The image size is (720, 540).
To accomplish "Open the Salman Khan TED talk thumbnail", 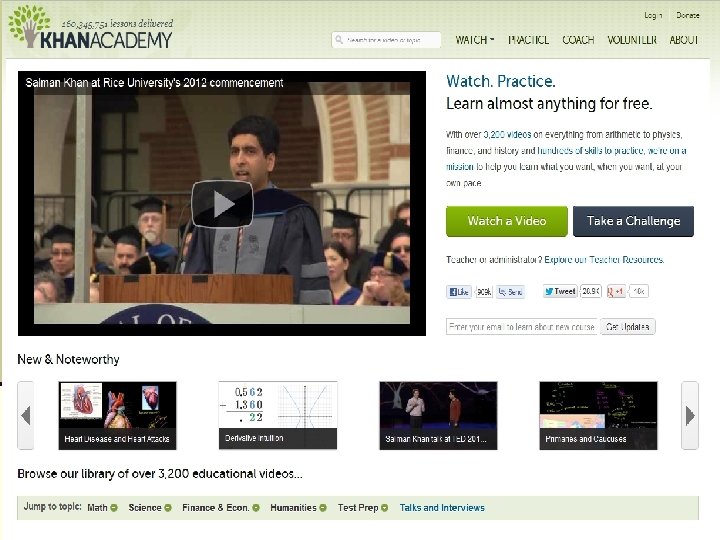I will click(x=438, y=416).
